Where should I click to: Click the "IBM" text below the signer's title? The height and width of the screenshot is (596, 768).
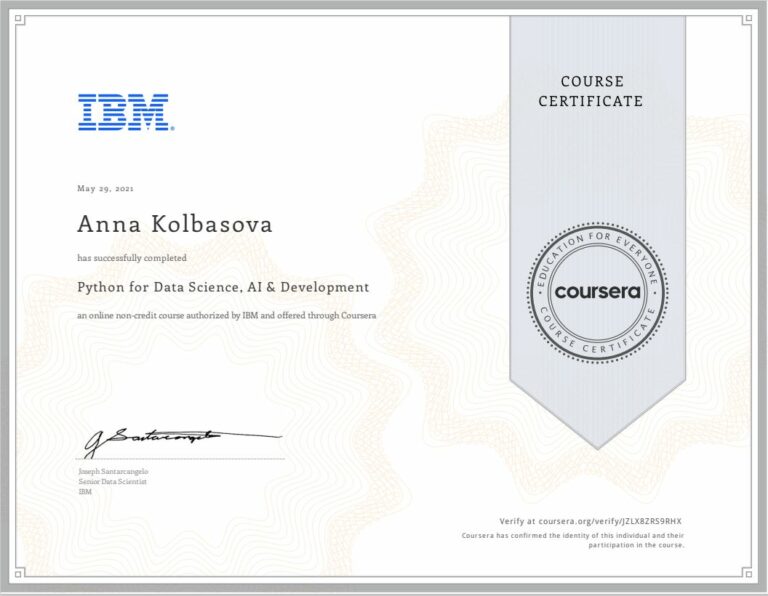(x=84, y=491)
